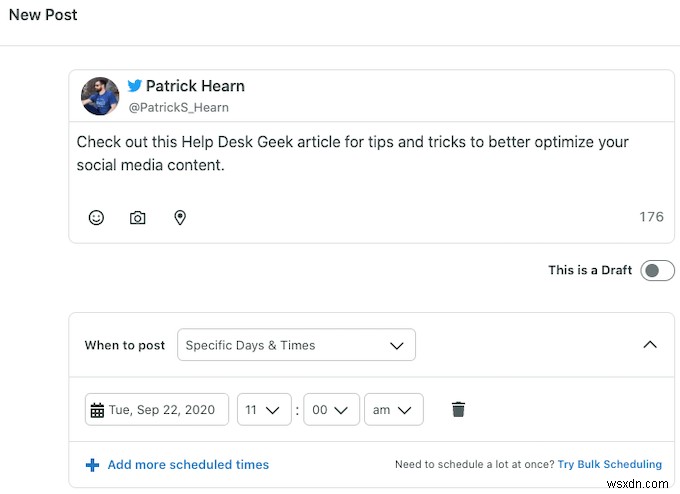The height and width of the screenshot is (494, 680).
Task: Open the hour dropdown showing 11
Action: [x=264, y=409]
